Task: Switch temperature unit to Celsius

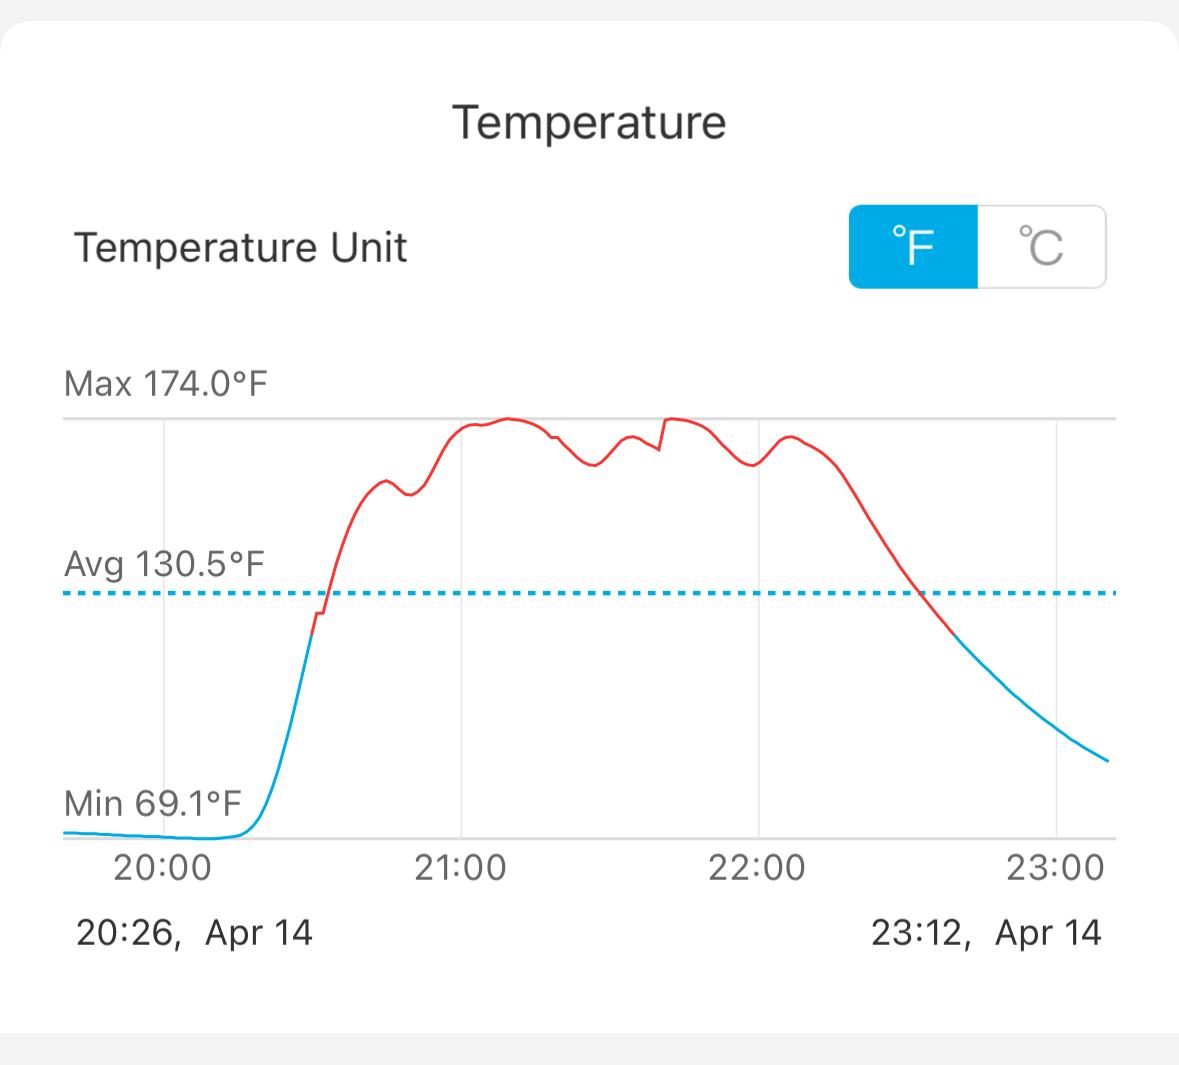Action: pyautogui.click(x=1041, y=247)
